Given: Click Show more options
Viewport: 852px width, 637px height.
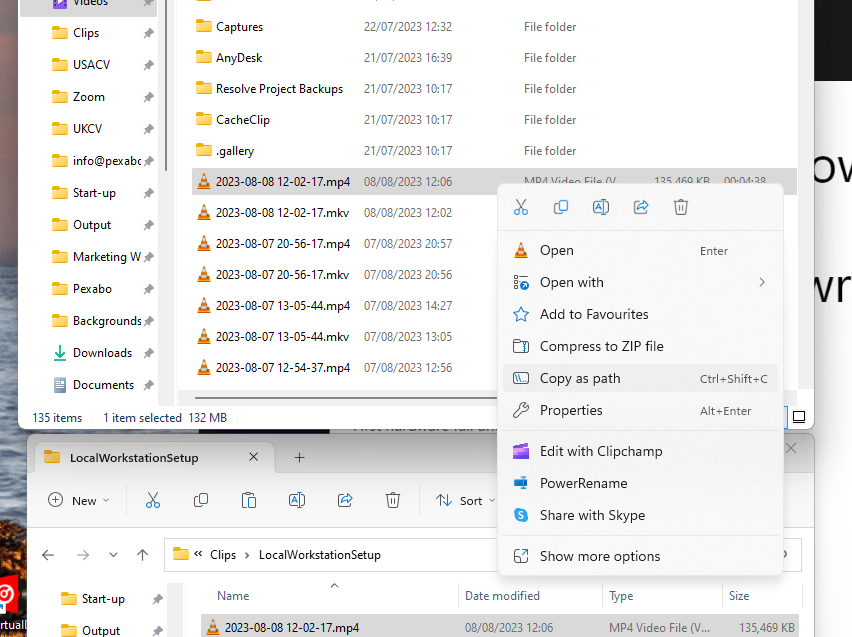Looking at the screenshot, I should [x=640, y=557].
